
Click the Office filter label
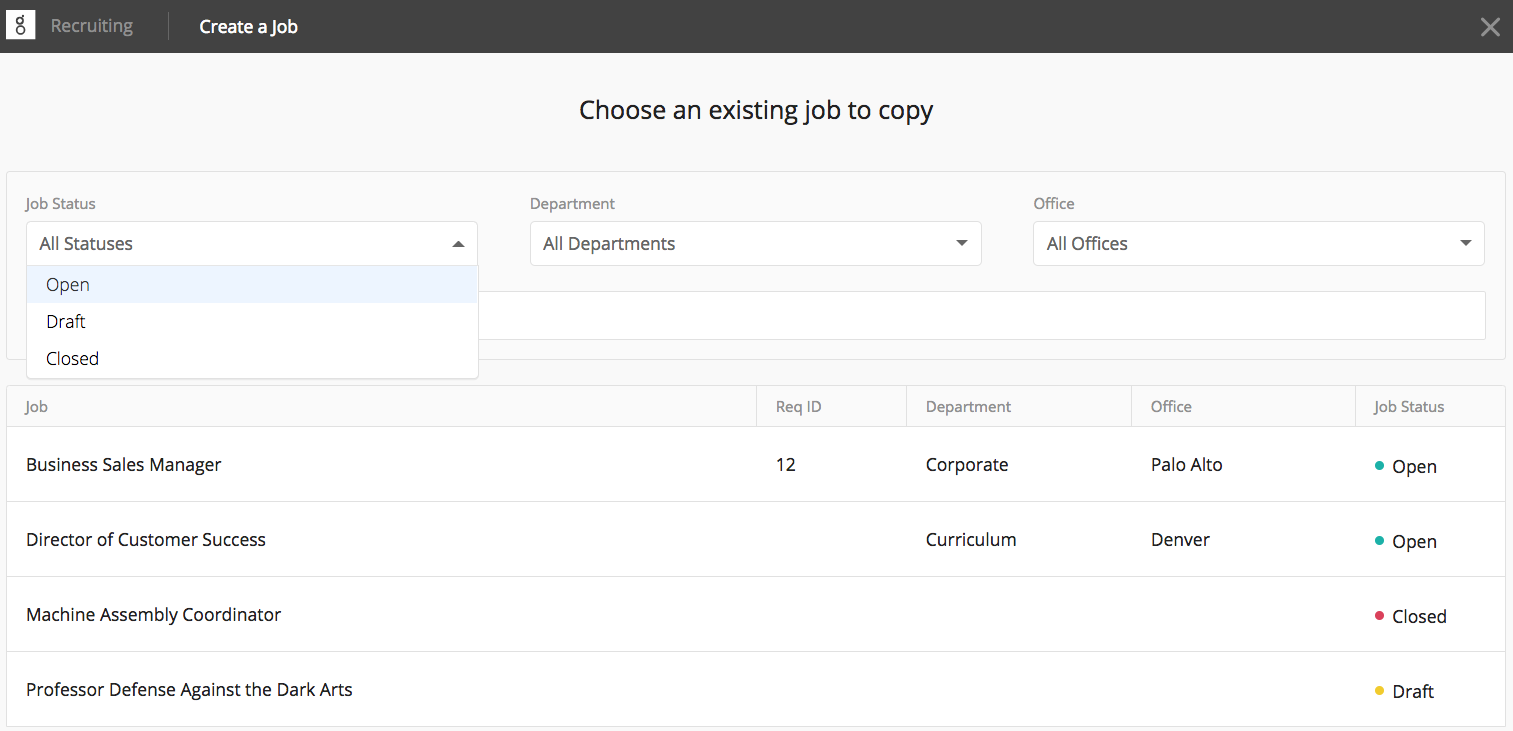coord(1054,204)
